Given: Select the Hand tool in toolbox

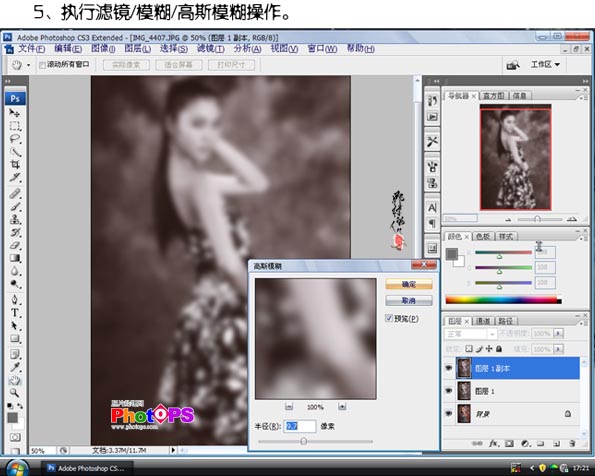Looking at the screenshot, I should [15, 380].
